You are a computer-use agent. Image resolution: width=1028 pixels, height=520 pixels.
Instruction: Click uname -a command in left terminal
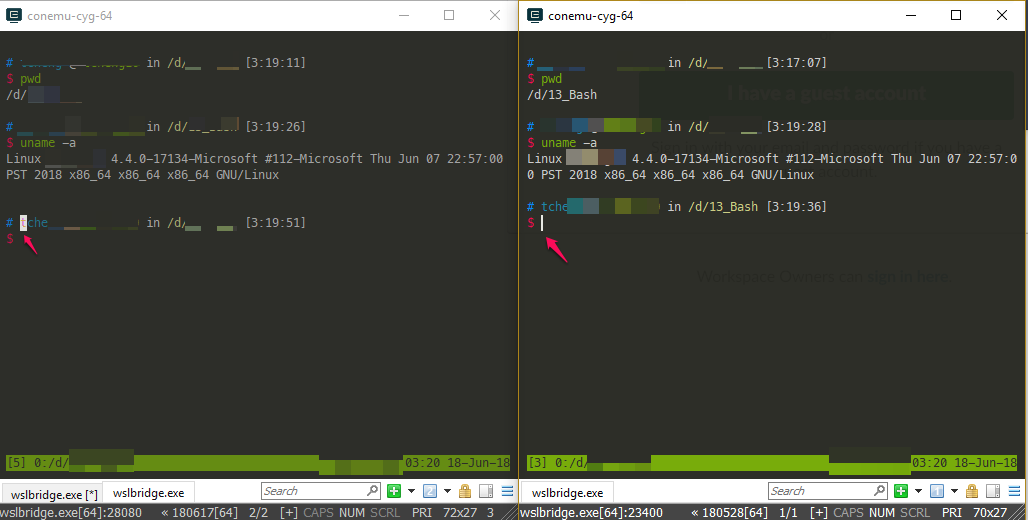(48, 143)
